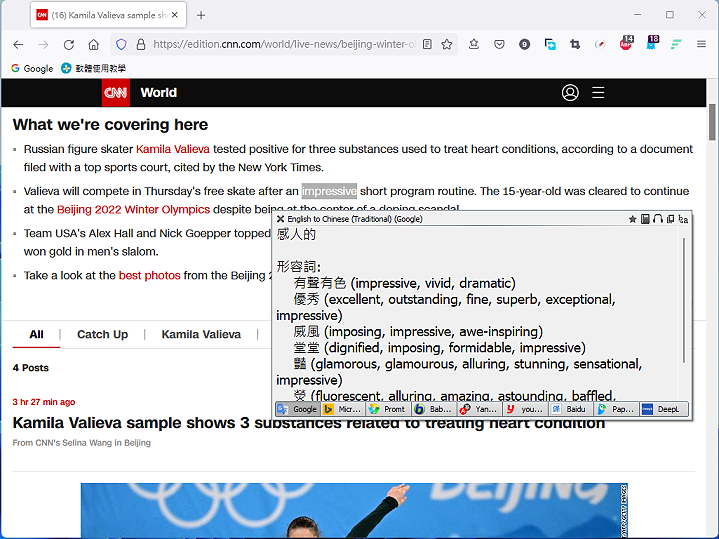Screen dimensions: 719x539
Task: Reload the CNN page
Action: pos(69,44)
